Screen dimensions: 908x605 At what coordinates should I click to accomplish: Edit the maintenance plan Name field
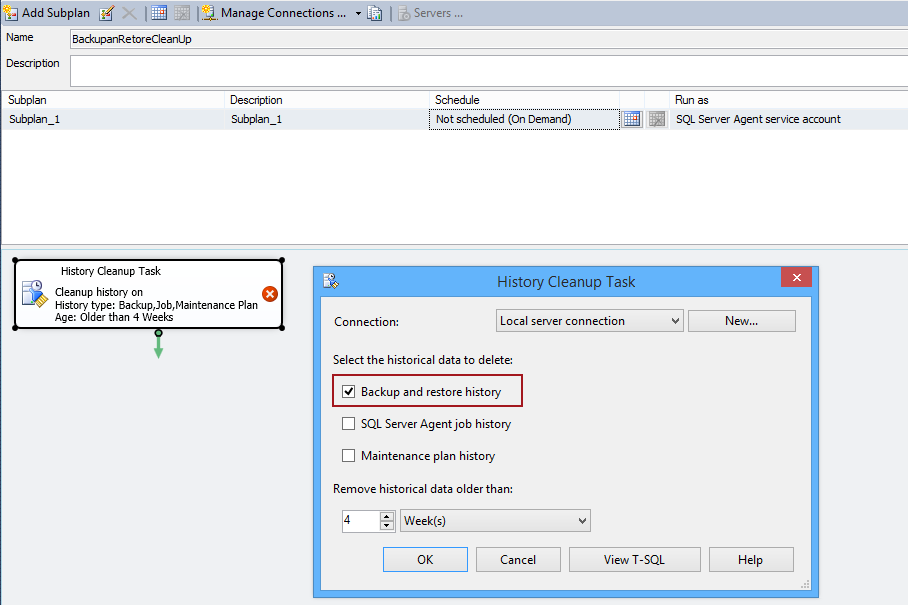point(488,39)
